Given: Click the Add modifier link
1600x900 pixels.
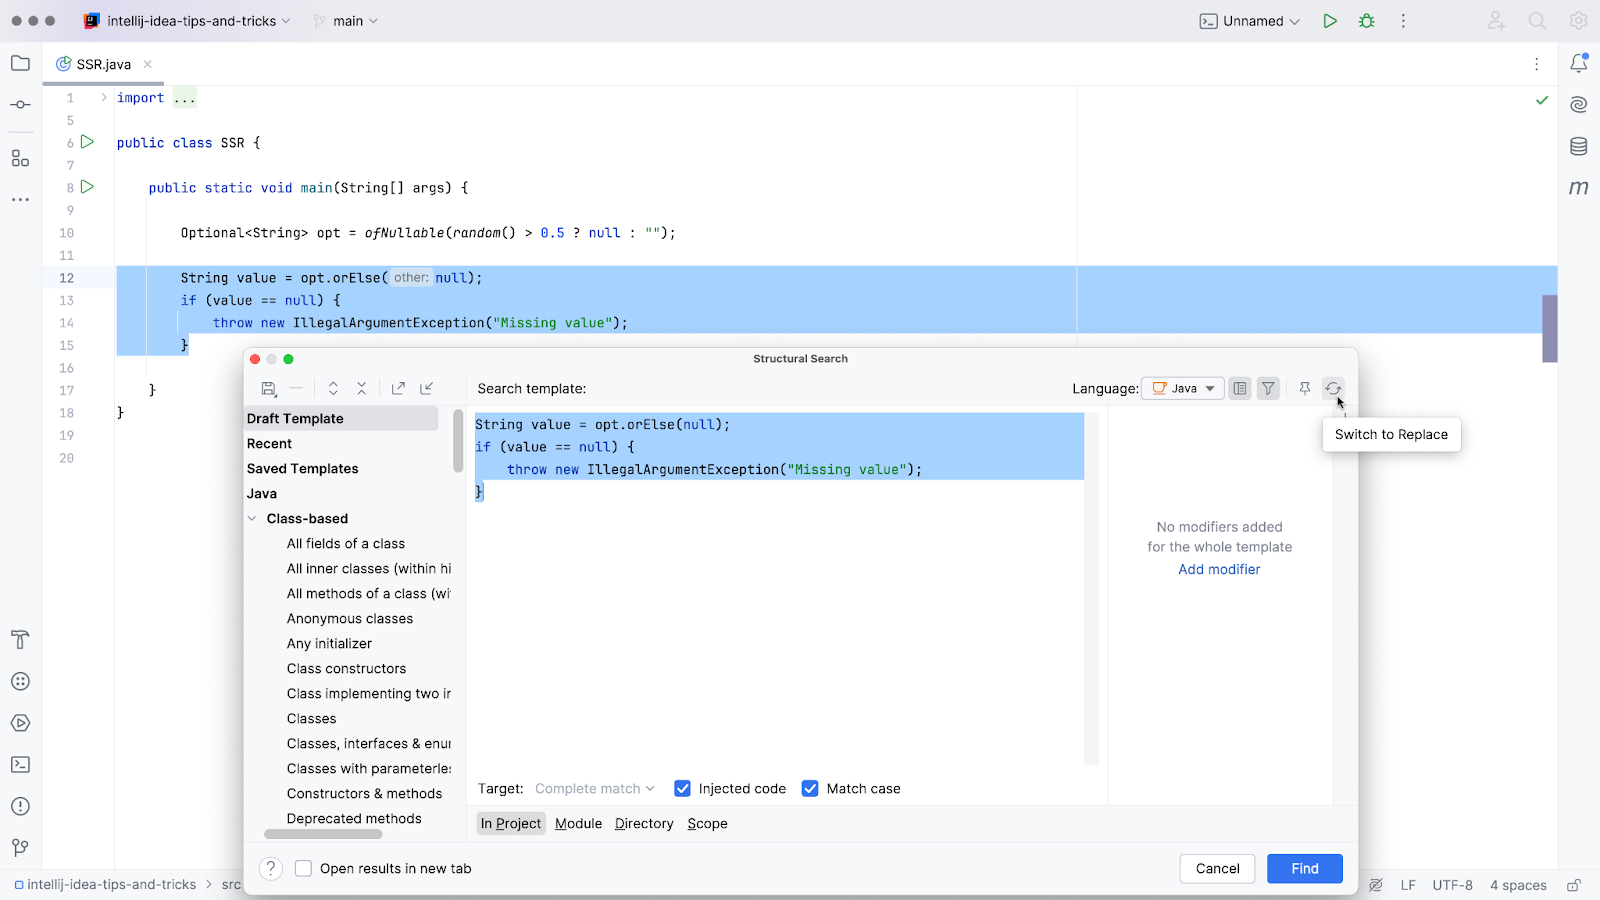Looking at the screenshot, I should [x=1219, y=570].
